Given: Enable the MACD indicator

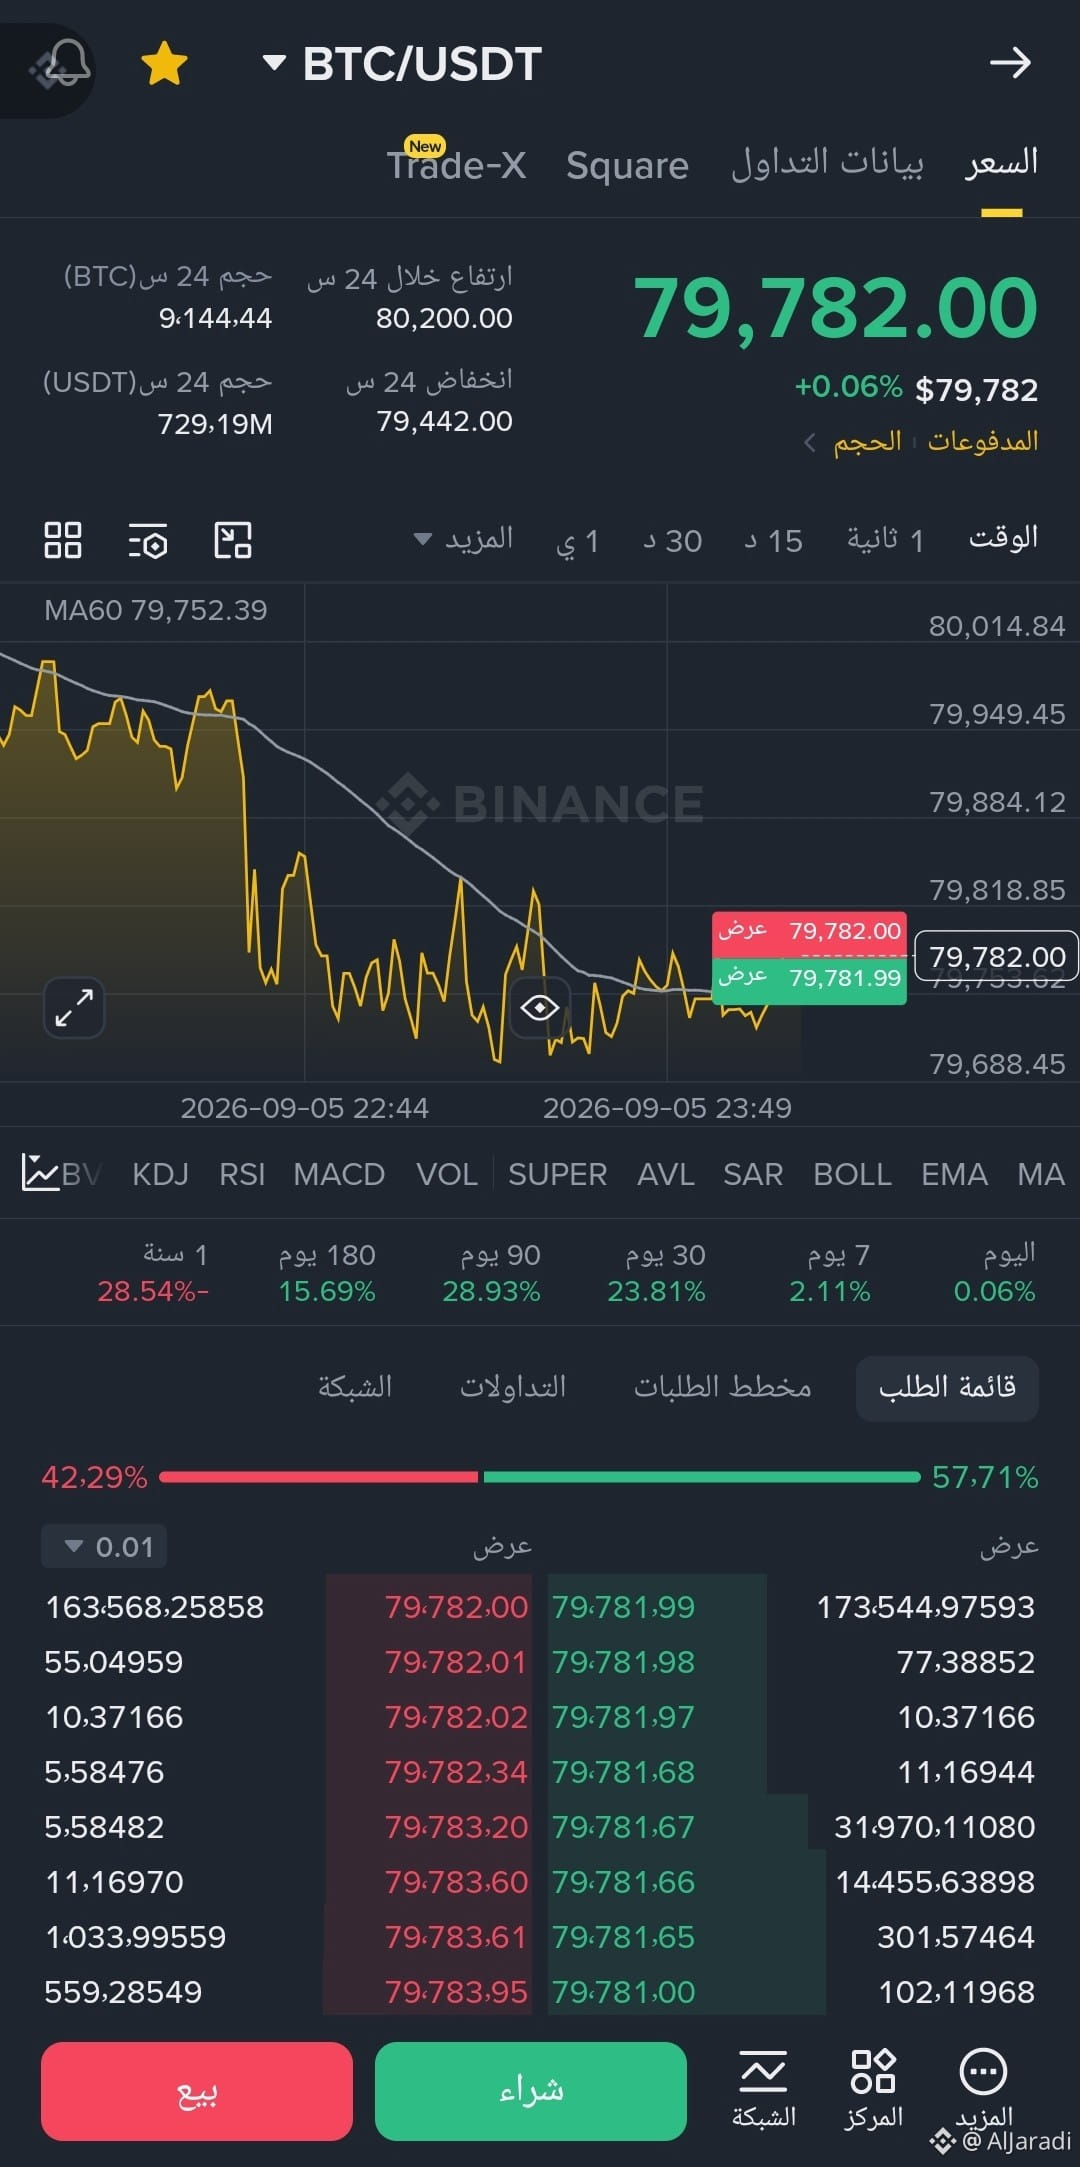Looking at the screenshot, I should pos(339,1174).
